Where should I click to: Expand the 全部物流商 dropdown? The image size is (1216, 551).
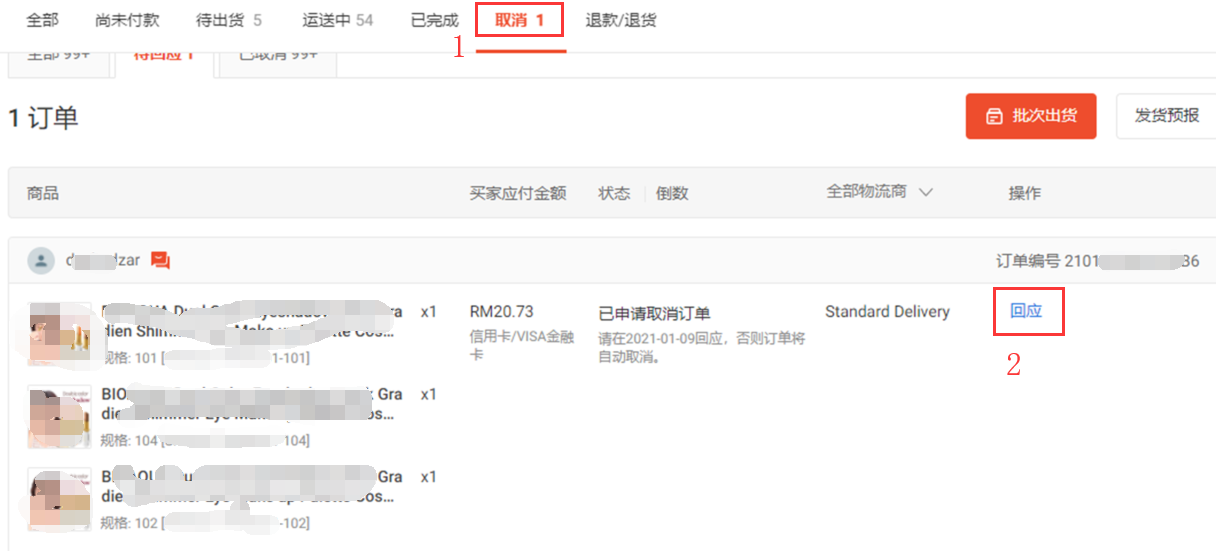(879, 192)
